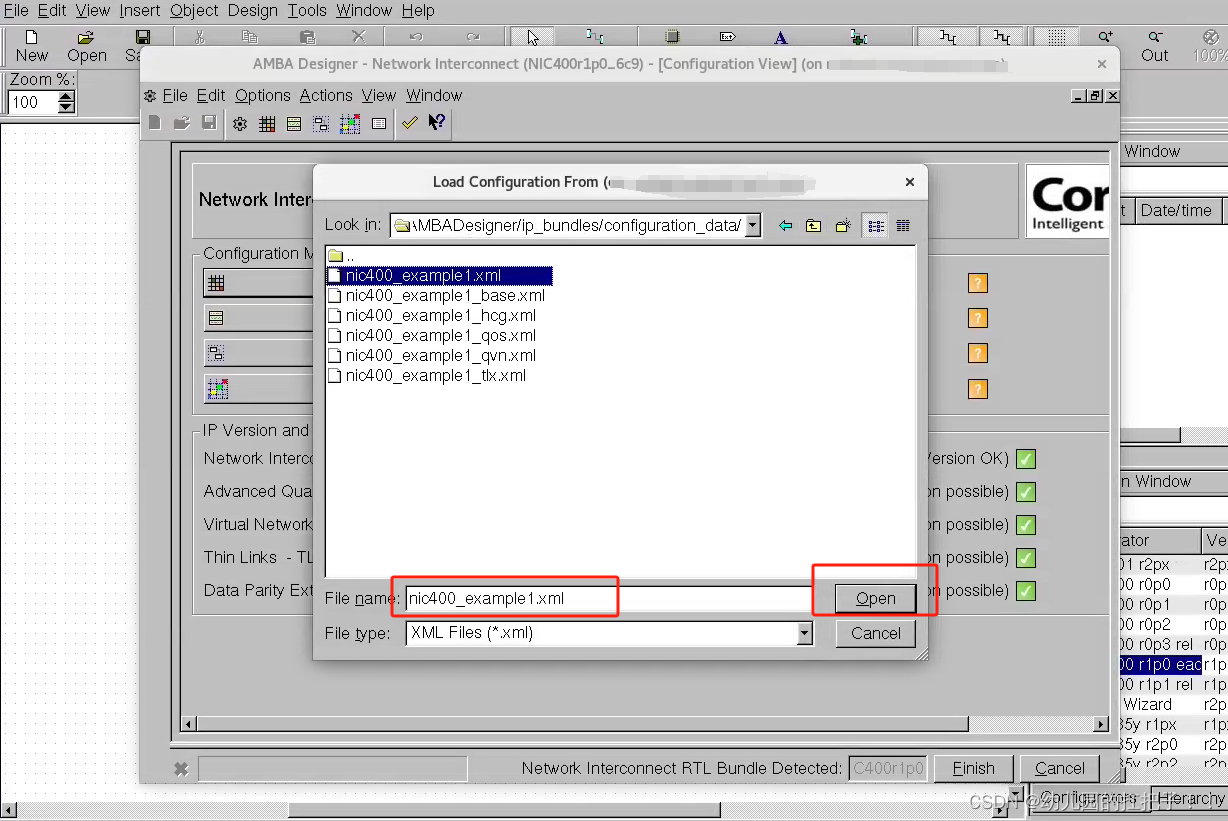Viewport: 1228px width, 821px height.
Task: Navigate up one directory level
Action: [813, 225]
